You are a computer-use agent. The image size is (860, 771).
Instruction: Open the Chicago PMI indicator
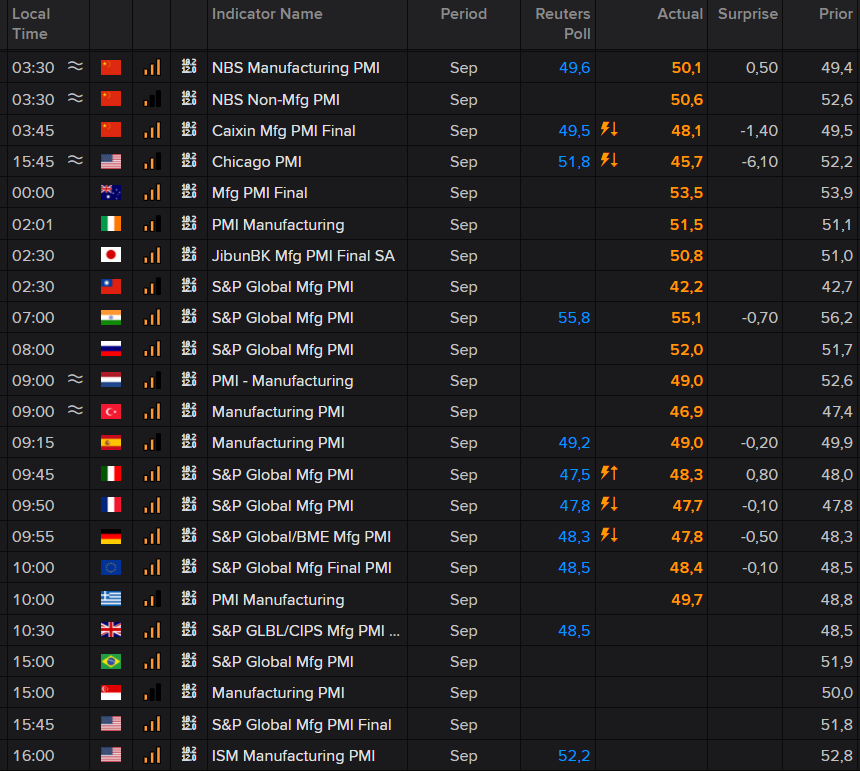pyautogui.click(x=257, y=162)
